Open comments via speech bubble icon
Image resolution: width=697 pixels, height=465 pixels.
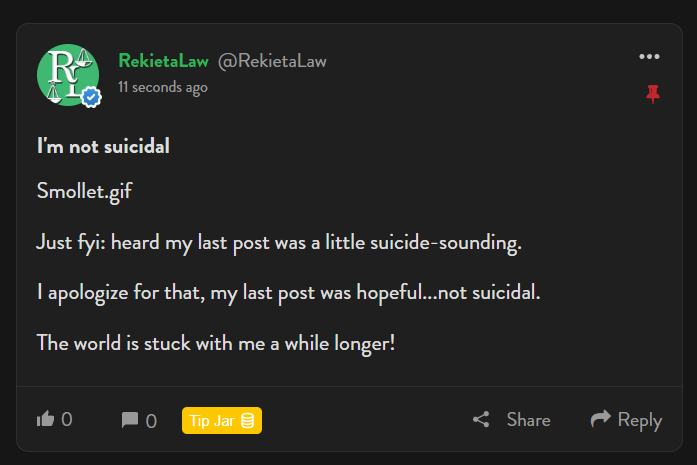(130, 420)
